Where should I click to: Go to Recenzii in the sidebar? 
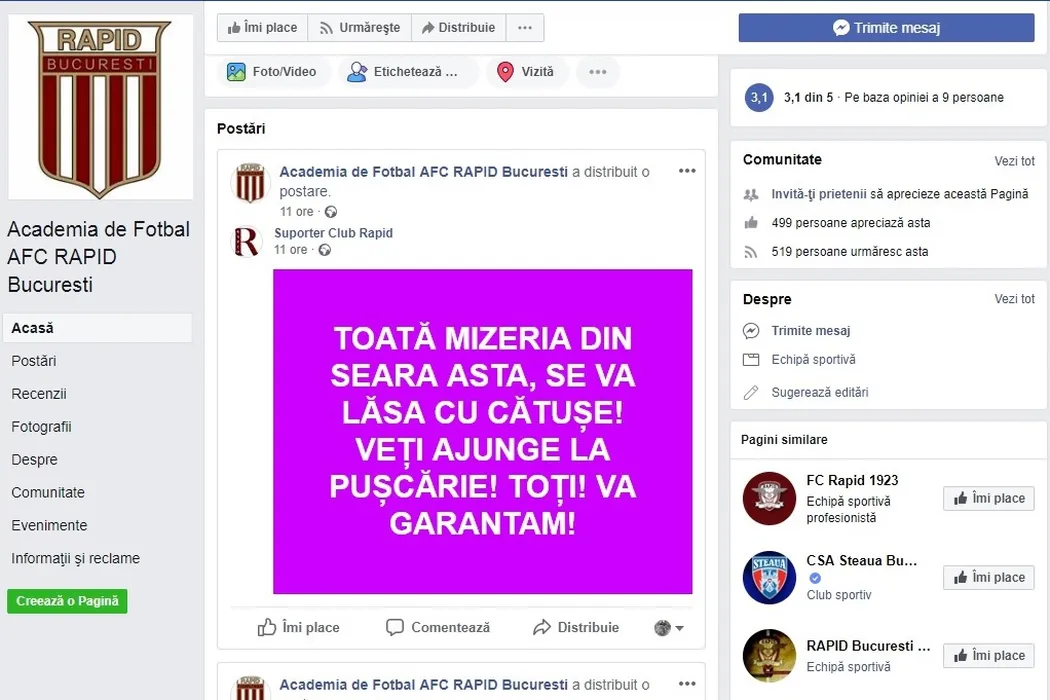click(39, 394)
